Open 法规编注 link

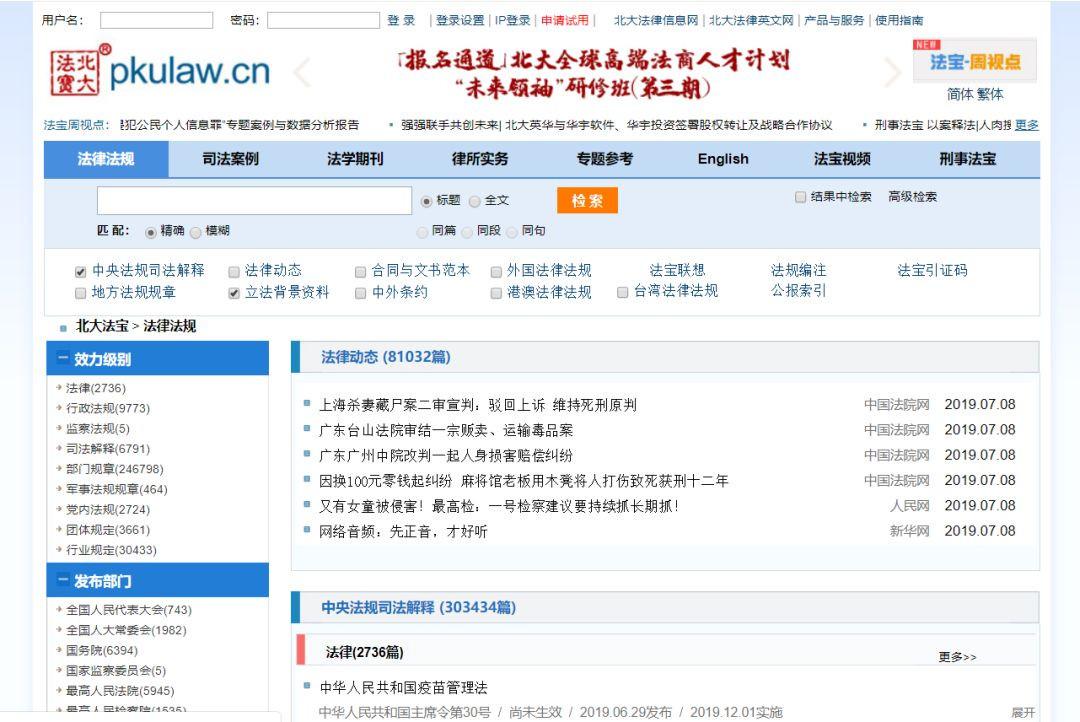798,270
